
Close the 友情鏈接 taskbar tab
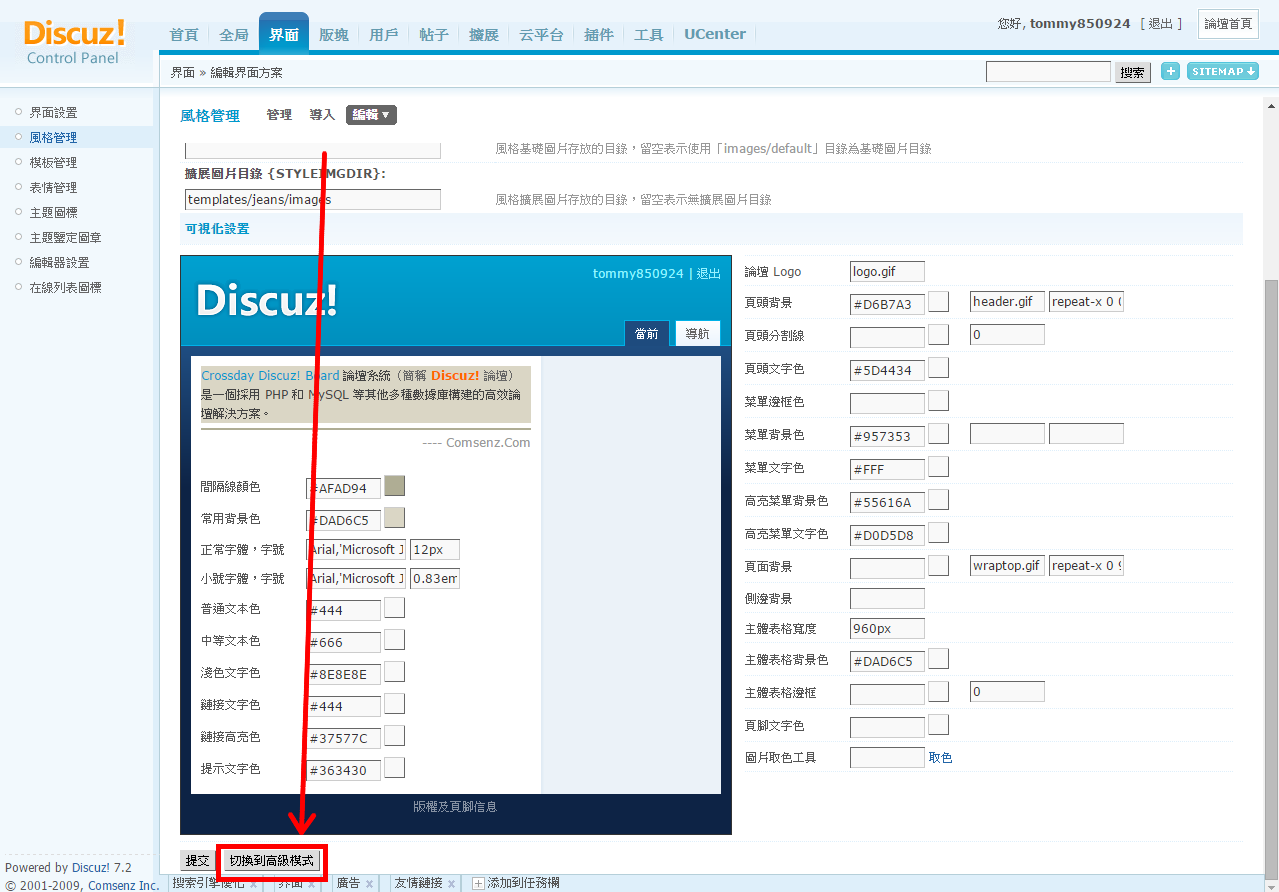click(x=450, y=884)
